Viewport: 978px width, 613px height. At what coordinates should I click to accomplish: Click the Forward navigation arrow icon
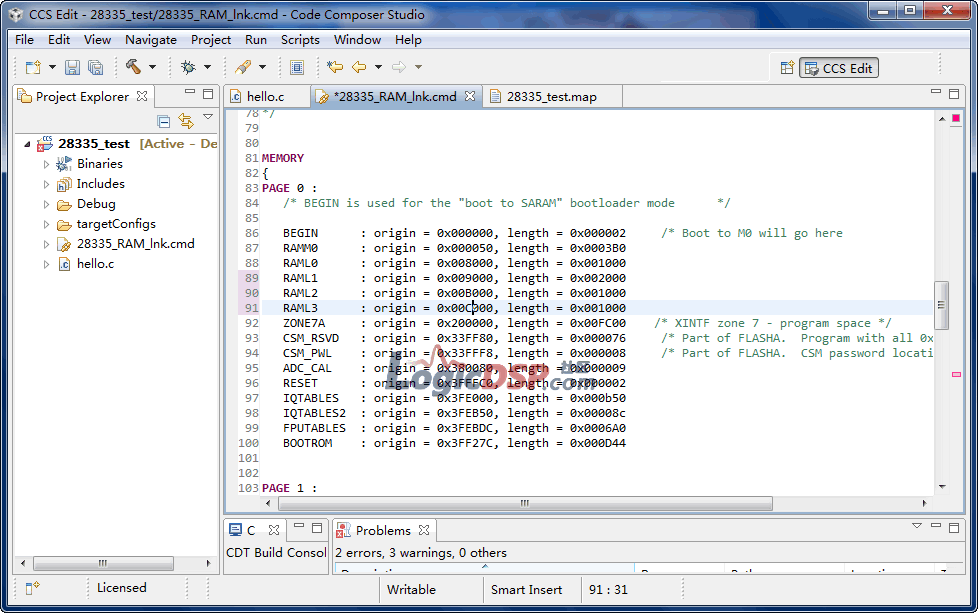(399, 67)
